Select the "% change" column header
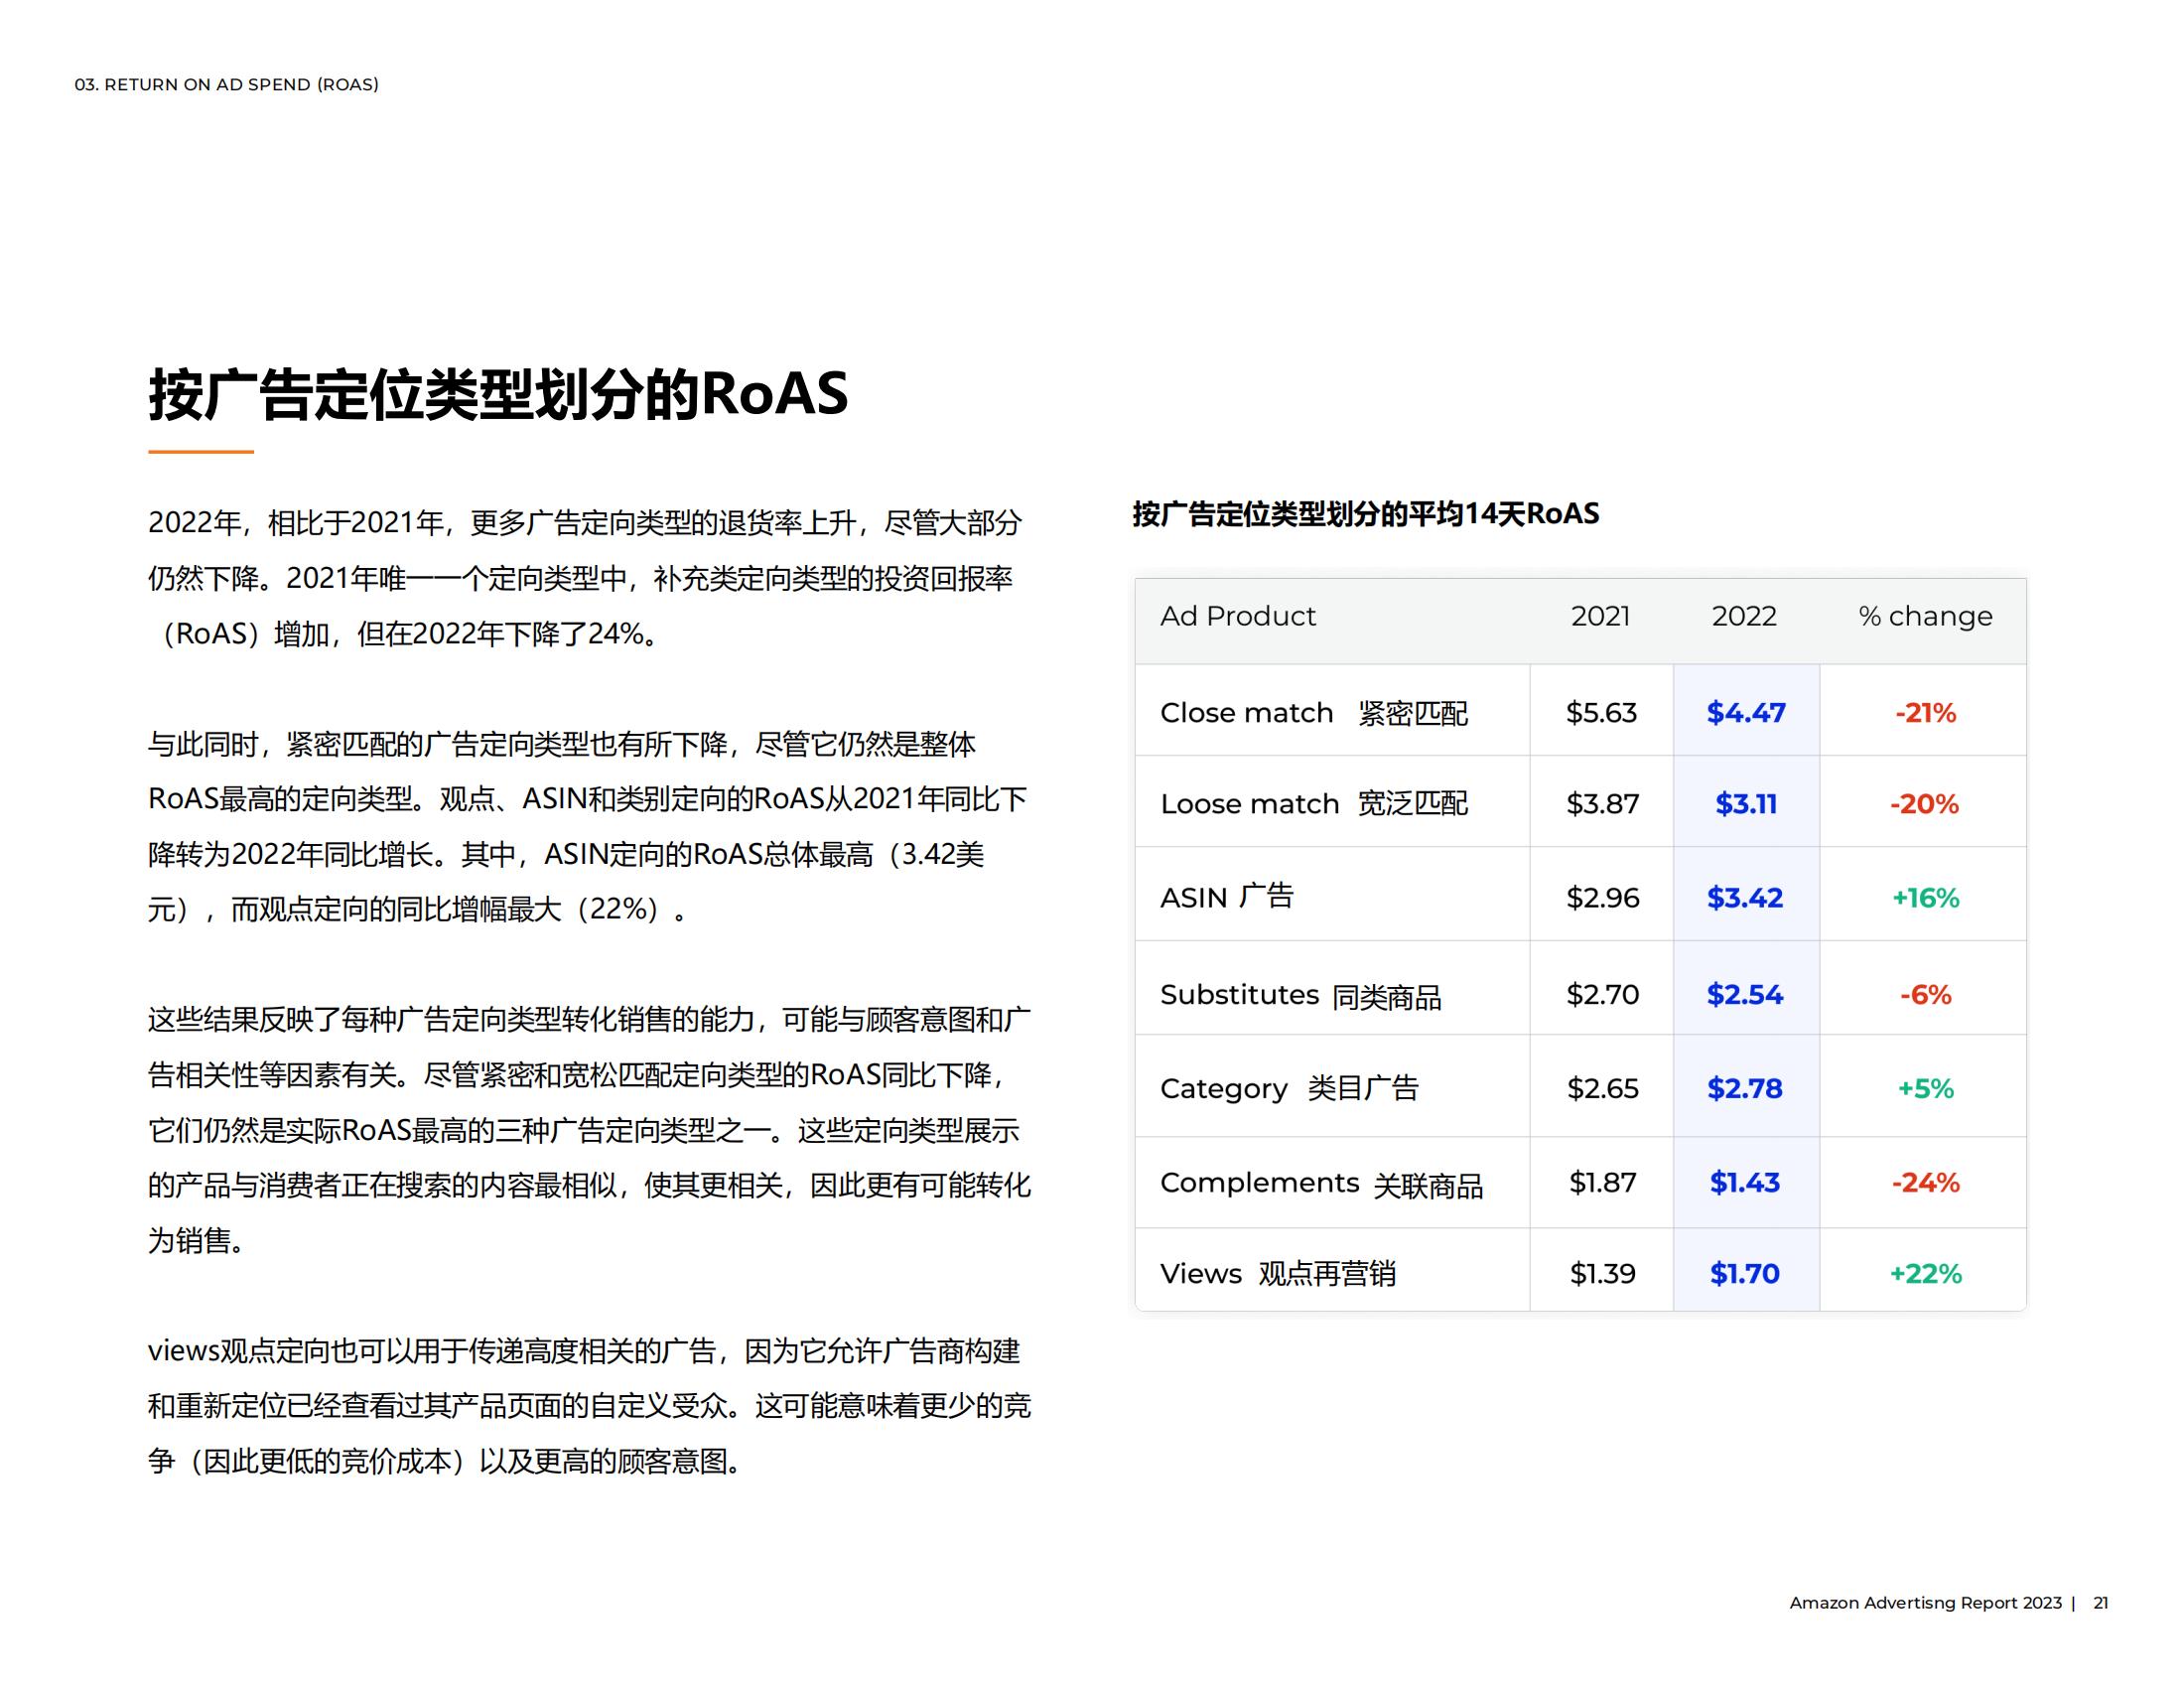The height and width of the screenshot is (1688, 2184). coord(1924,617)
